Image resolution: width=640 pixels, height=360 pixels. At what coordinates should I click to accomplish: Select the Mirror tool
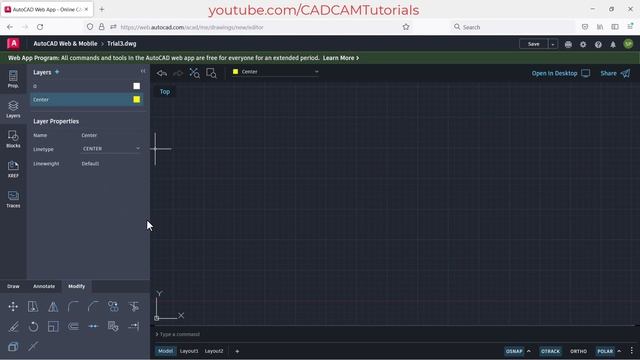coord(53,307)
